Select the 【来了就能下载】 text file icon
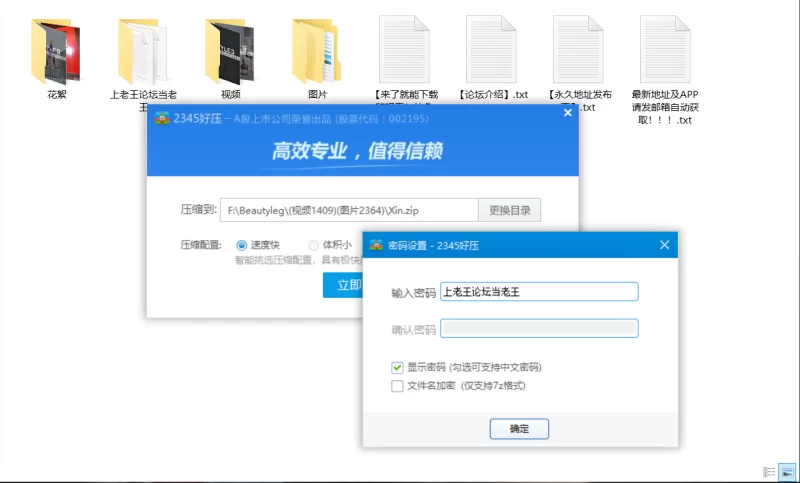 point(404,49)
